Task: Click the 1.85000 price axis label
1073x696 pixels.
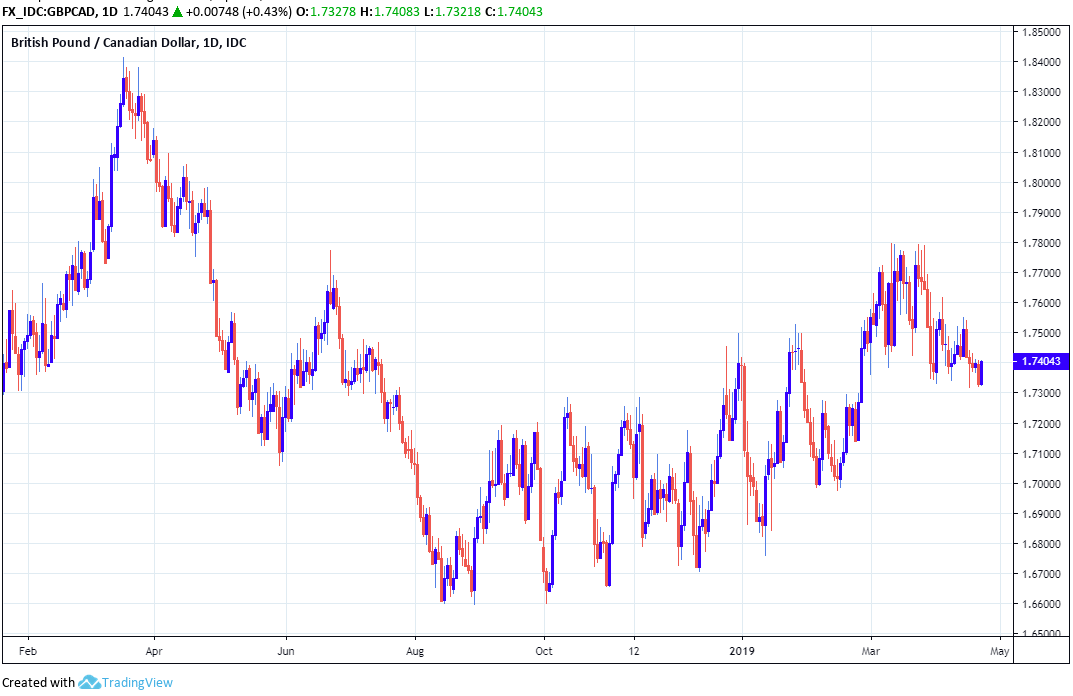Action: click(1041, 32)
